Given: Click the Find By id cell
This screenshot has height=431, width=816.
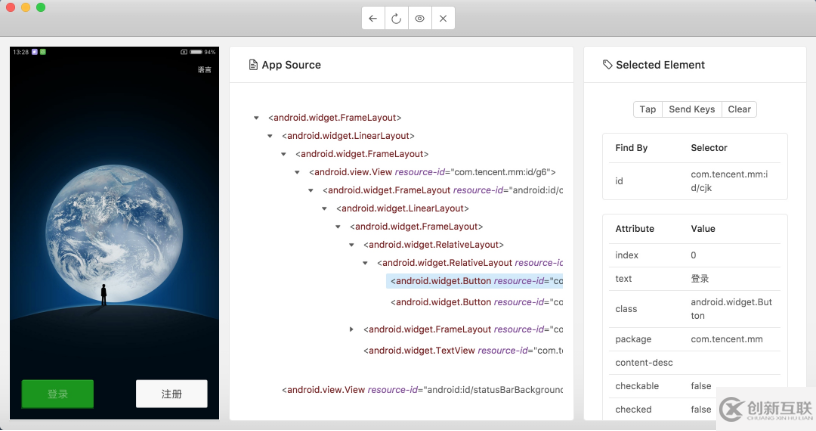Looking at the screenshot, I should pos(619,181).
